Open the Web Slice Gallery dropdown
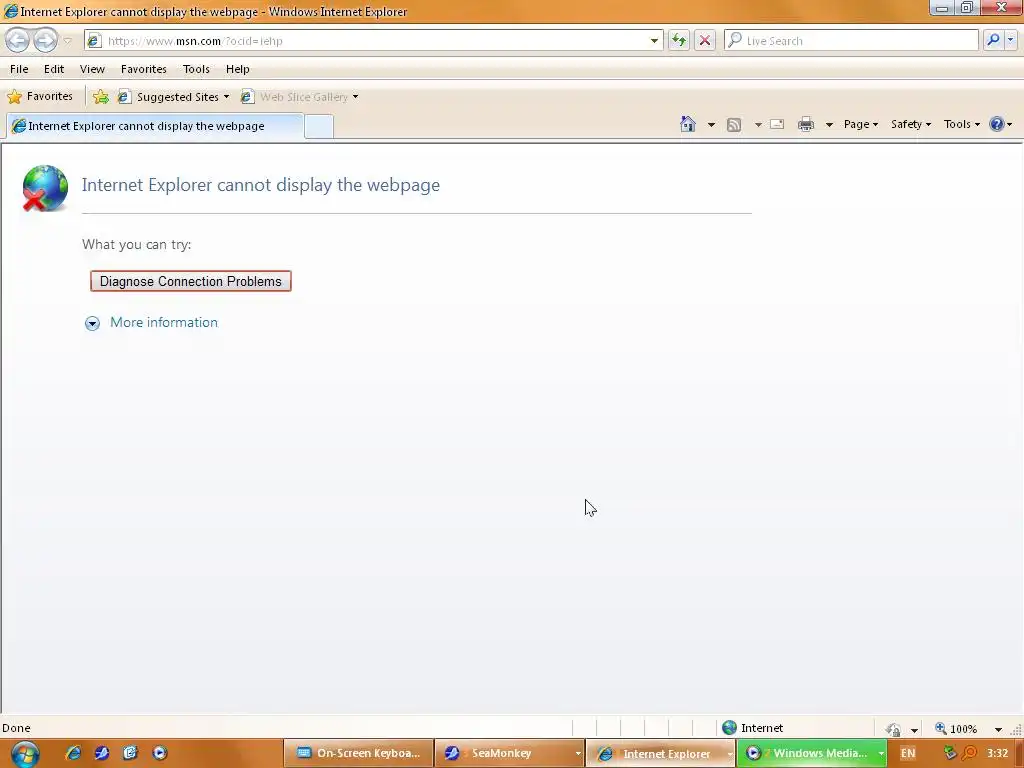The height and width of the screenshot is (768, 1024). pyautogui.click(x=299, y=97)
